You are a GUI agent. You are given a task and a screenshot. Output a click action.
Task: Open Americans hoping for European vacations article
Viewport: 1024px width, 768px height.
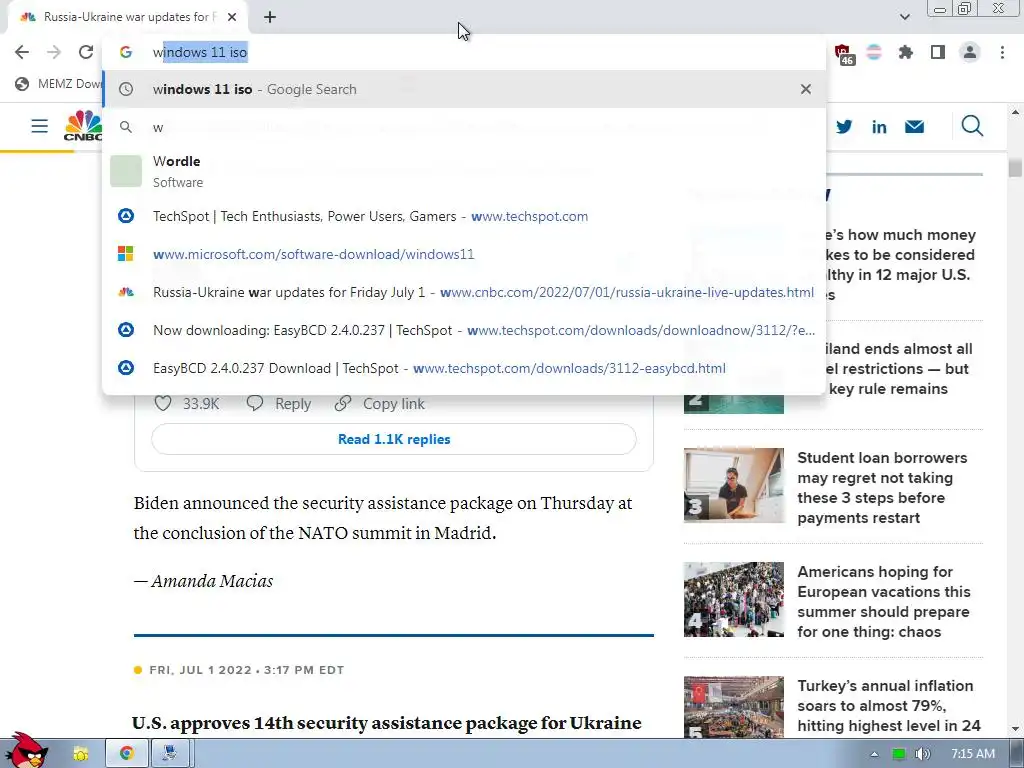tap(884, 601)
